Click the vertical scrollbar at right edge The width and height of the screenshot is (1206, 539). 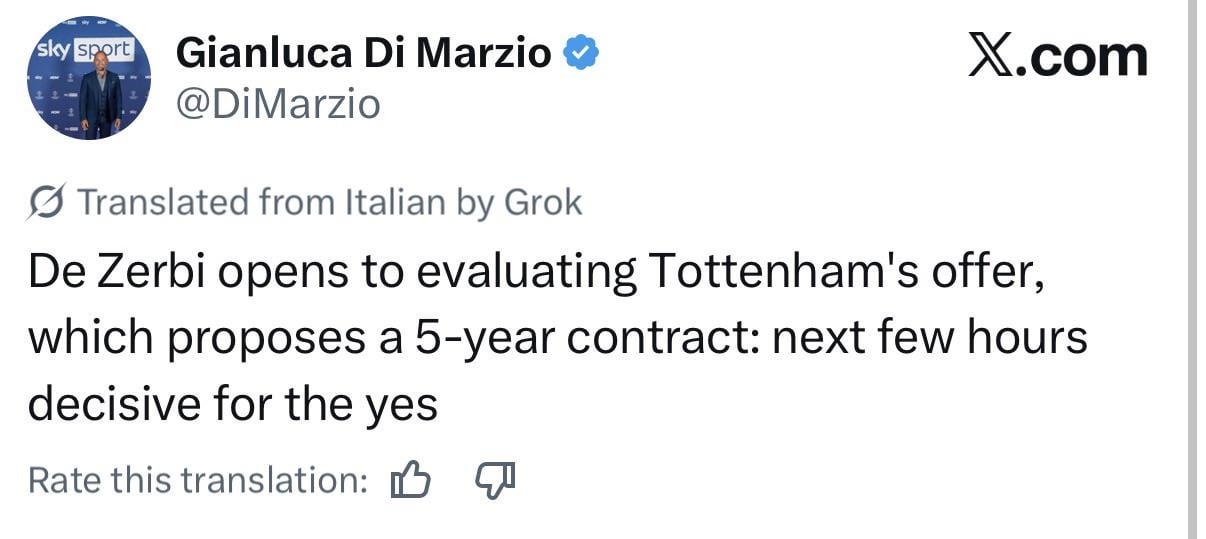pyautogui.click(x=1193, y=269)
